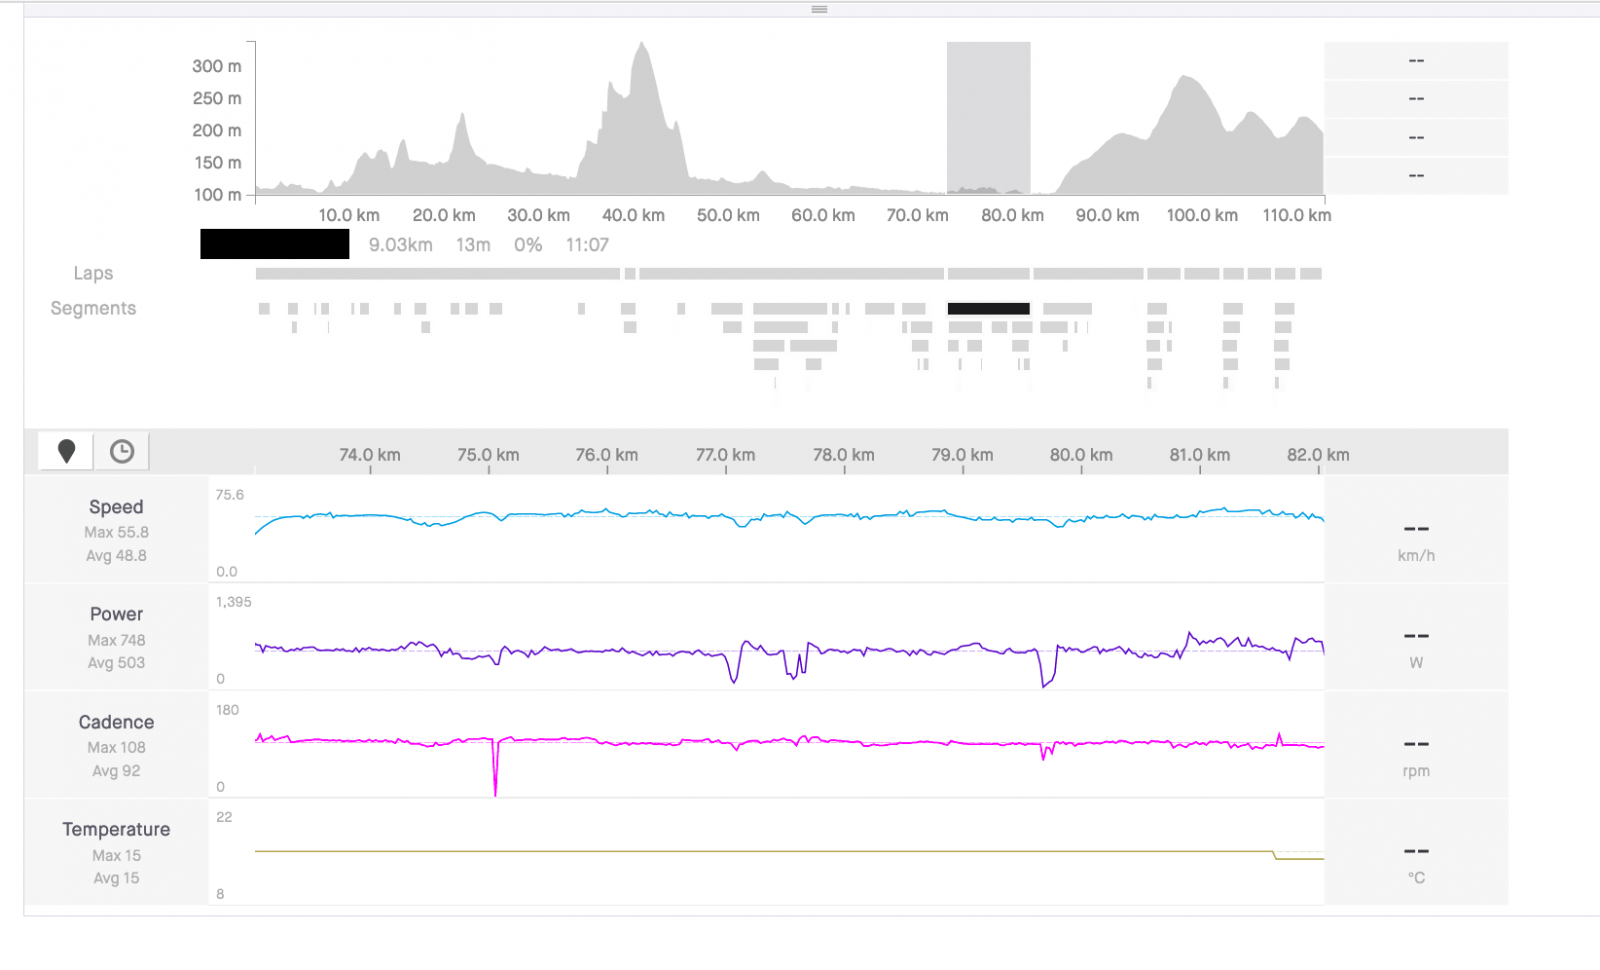Select the segment bar right of highlighted one
Screen dimensions: 1600x970
tap(1067, 309)
